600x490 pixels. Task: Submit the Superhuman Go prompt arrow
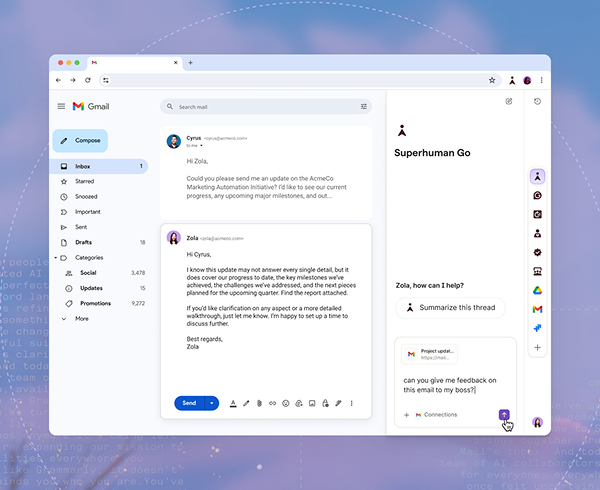(504, 414)
